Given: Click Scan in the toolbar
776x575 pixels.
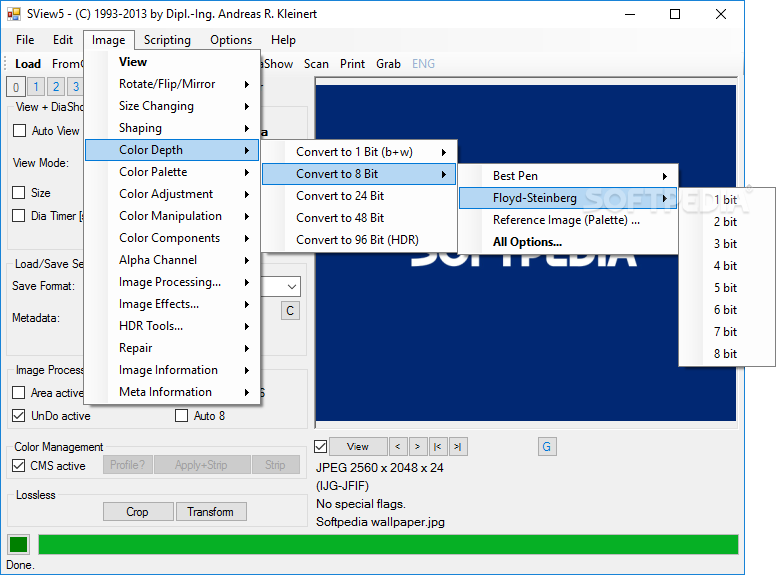Looking at the screenshot, I should [316, 64].
